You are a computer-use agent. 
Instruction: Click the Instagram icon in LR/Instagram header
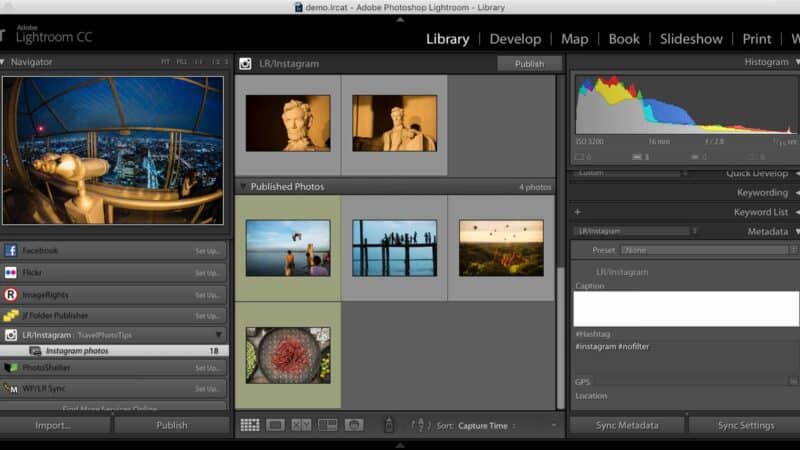coord(245,64)
